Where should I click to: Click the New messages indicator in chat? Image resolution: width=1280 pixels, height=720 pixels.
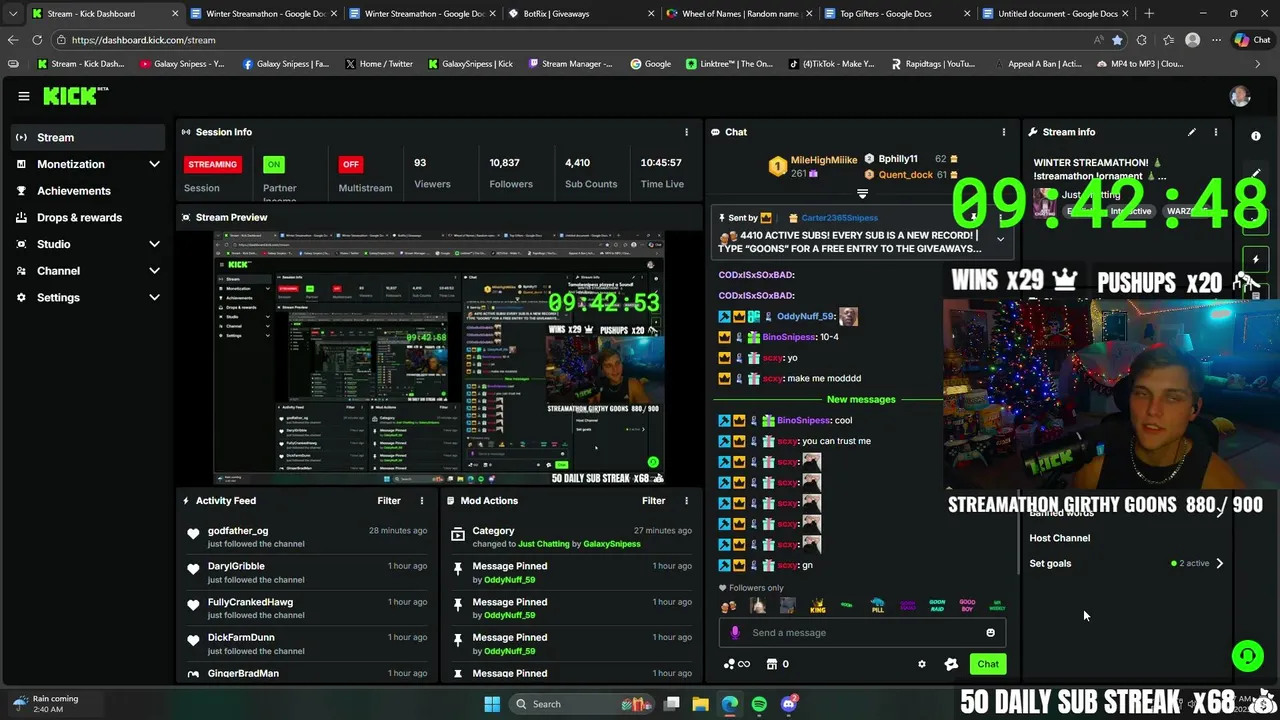(x=861, y=399)
